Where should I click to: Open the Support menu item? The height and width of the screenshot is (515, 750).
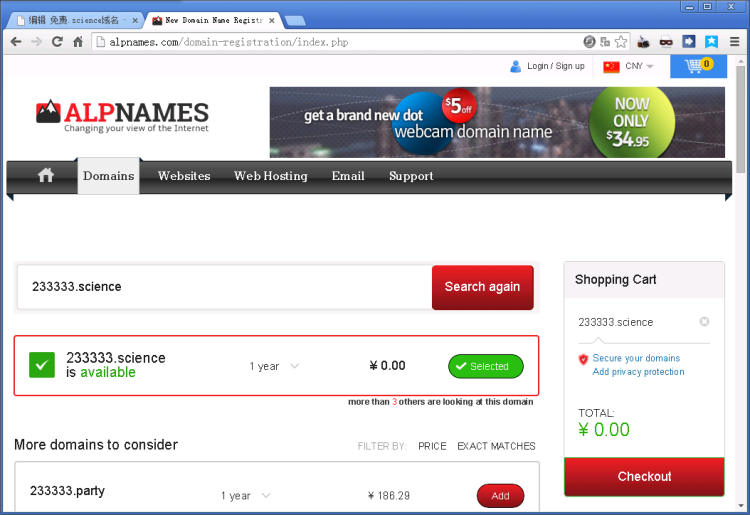pos(411,176)
